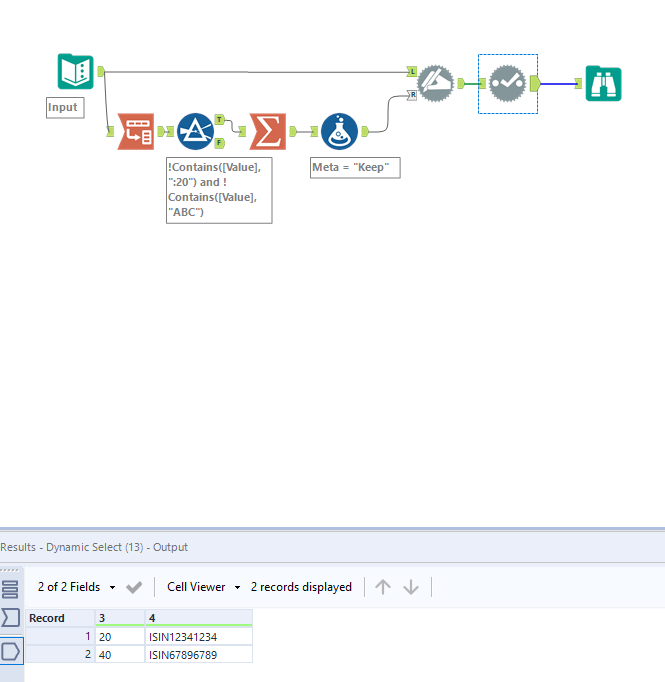Select the Summarize tool icon
The width and height of the screenshot is (665, 682).
click(268, 131)
